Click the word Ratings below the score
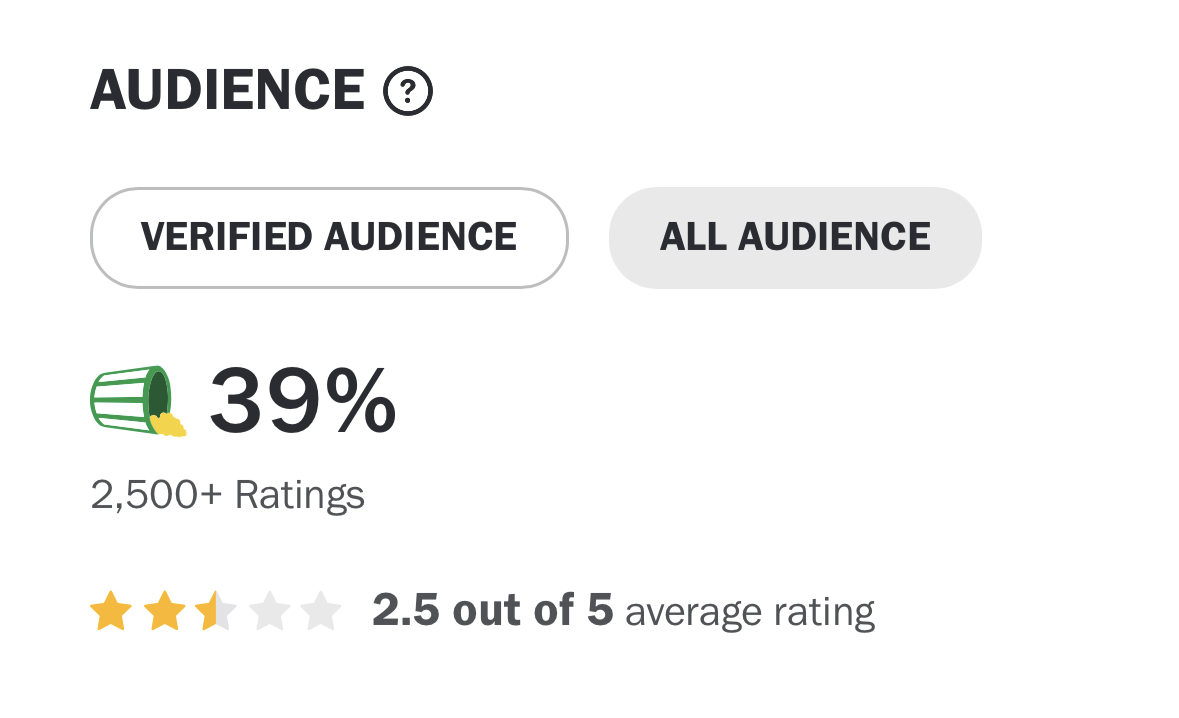Image resolution: width=1179 pixels, height=718 pixels. click(299, 495)
